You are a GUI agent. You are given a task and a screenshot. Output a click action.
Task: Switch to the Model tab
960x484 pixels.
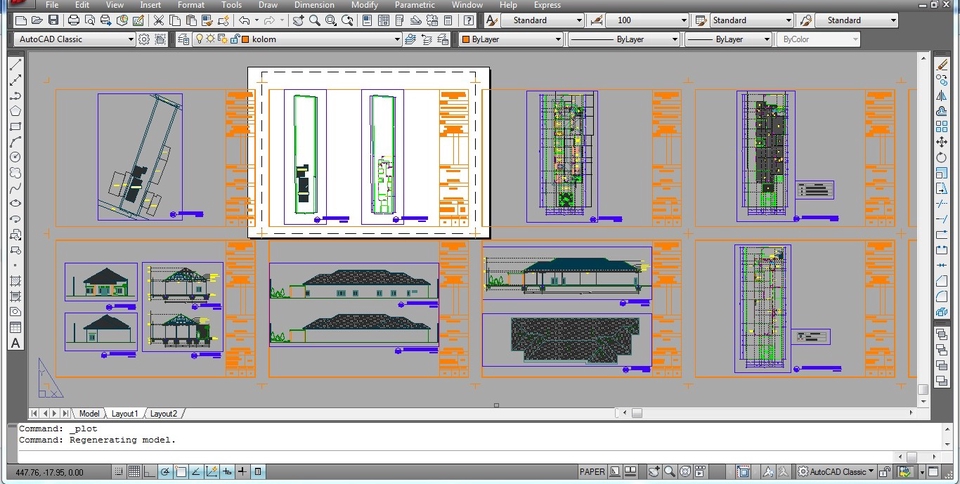(89, 413)
